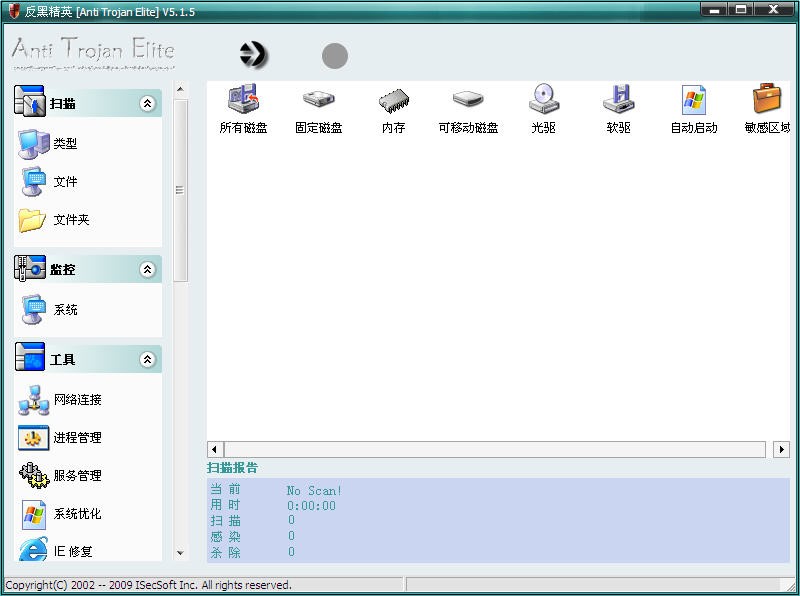The height and width of the screenshot is (596, 800).
Task: Select the 光驱 CD-ROM drive scan icon
Action: [x=543, y=108]
